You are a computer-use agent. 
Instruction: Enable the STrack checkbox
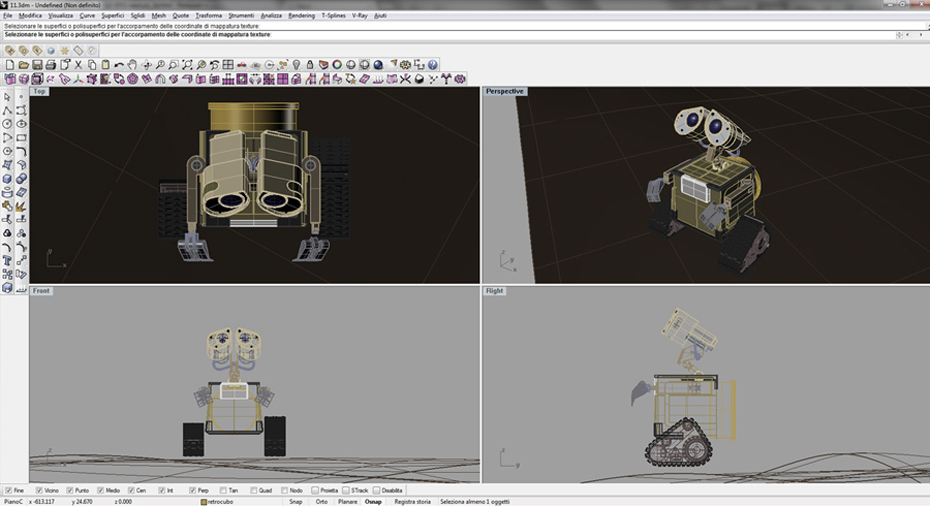346,491
